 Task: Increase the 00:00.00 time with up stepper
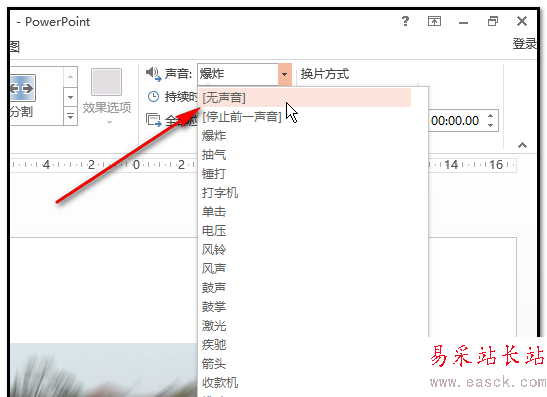491,116
